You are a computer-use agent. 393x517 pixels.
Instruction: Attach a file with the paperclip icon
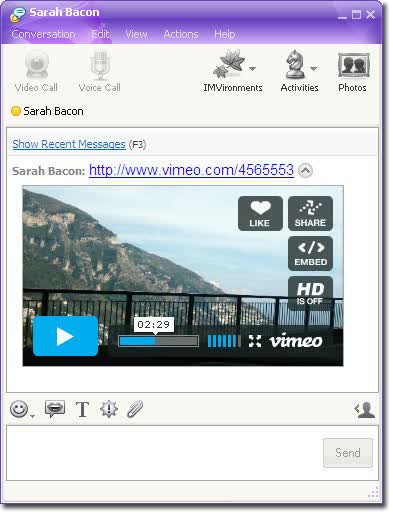tap(135, 409)
